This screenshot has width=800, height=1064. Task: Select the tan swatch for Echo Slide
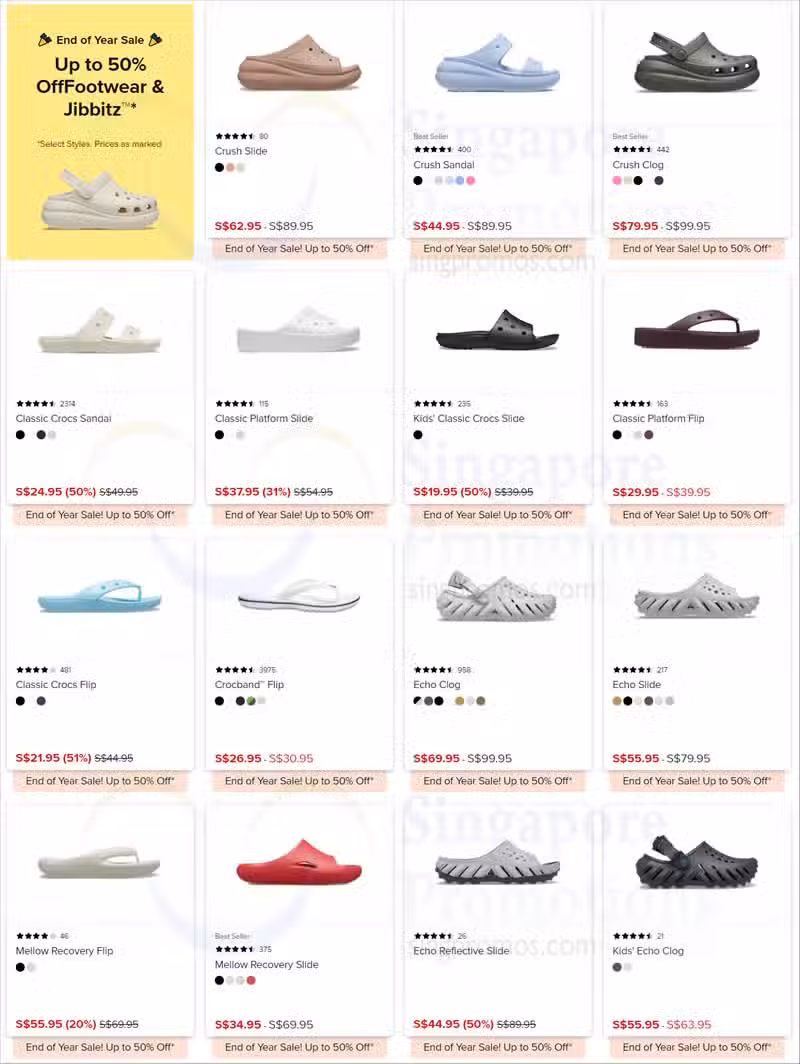pyautogui.click(x=617, y=701)
